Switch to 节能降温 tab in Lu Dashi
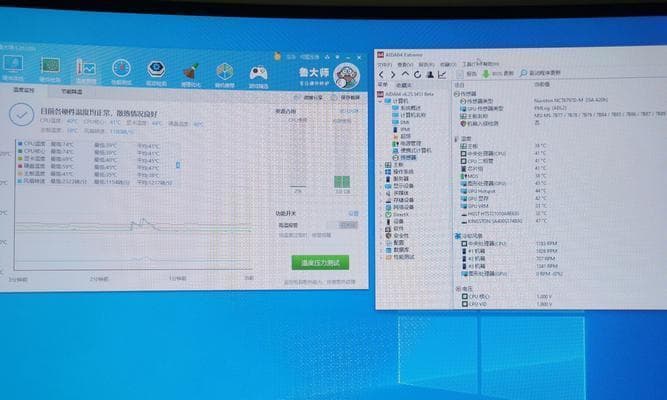This screenshot has width=667, height=400. coord(71,91)
